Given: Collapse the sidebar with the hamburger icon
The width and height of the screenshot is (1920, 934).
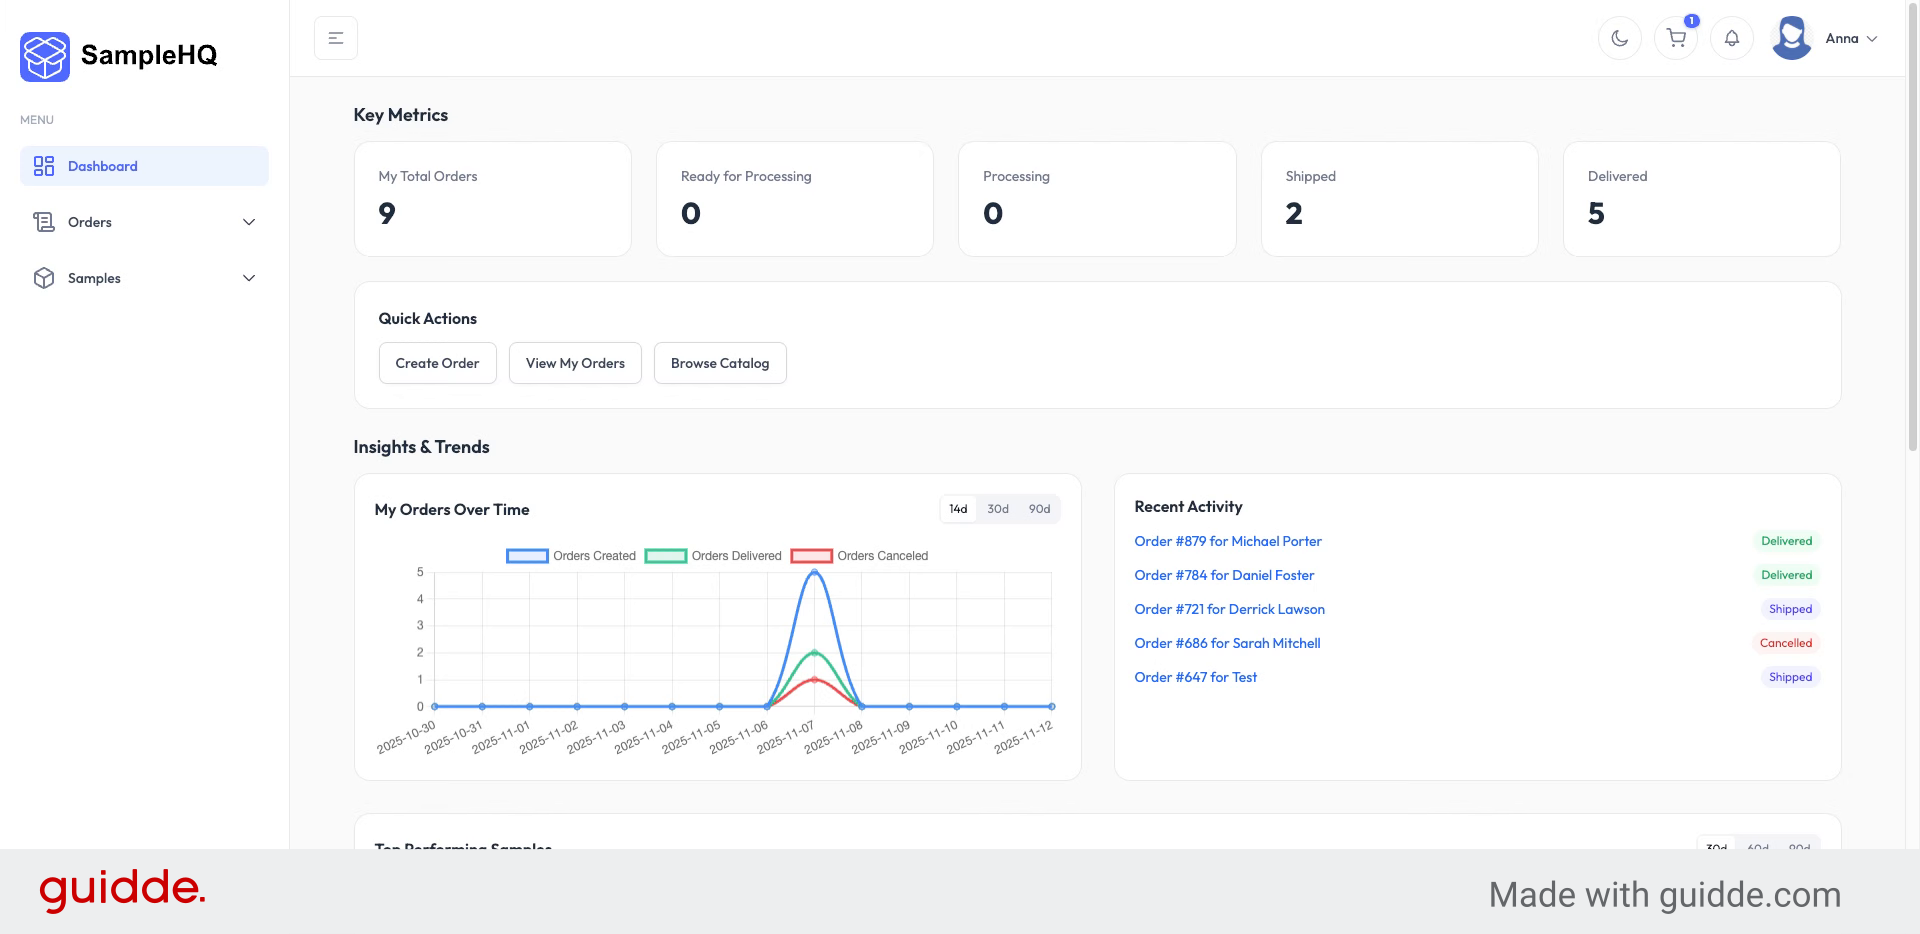Looking at the screenshot, I should (336, 38).
